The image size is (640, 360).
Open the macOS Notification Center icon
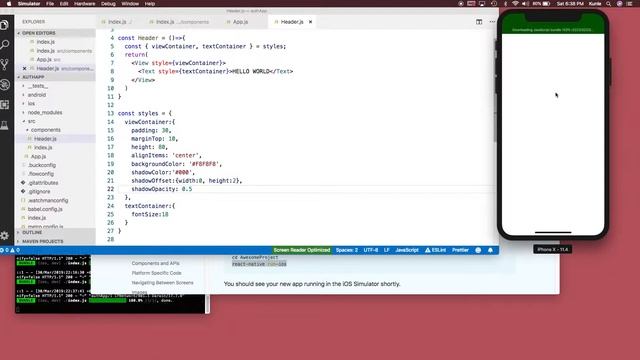(629, 4)
